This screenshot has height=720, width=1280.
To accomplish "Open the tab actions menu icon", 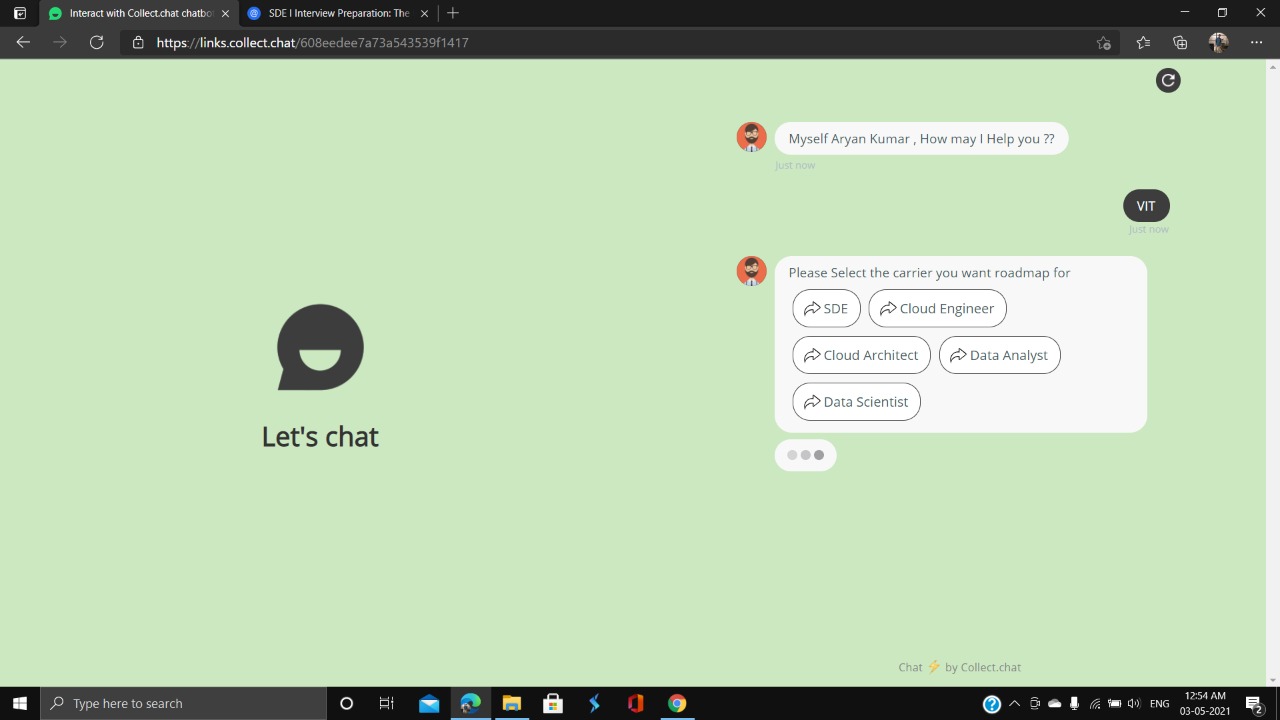I will [20, 13].
